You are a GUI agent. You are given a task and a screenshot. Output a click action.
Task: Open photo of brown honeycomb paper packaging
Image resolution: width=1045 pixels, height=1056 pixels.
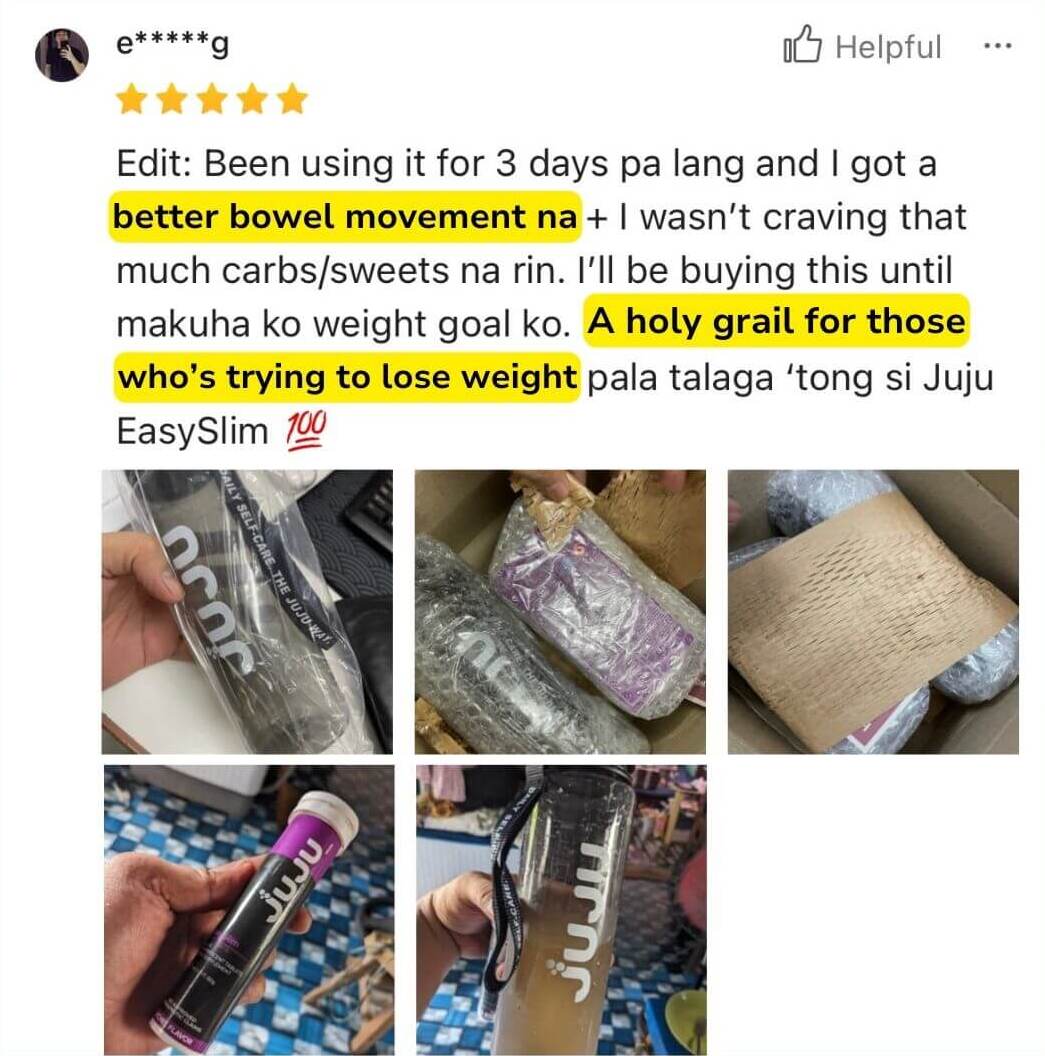coord(873,612)
